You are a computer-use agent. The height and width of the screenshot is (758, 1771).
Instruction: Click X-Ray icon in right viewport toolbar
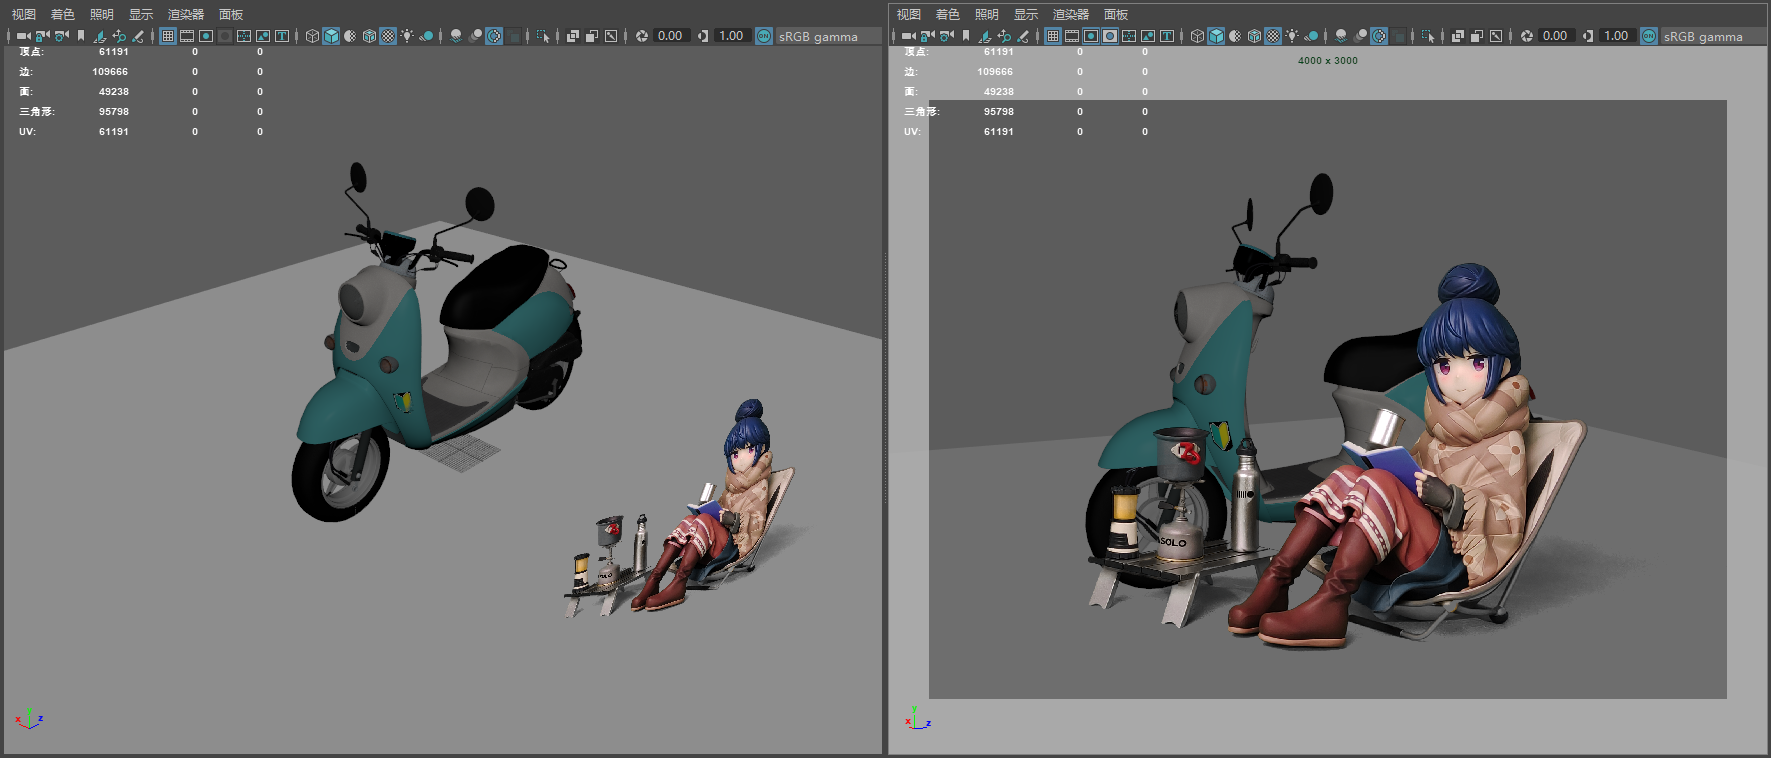pyautogui.click(x=1458, y=36)
